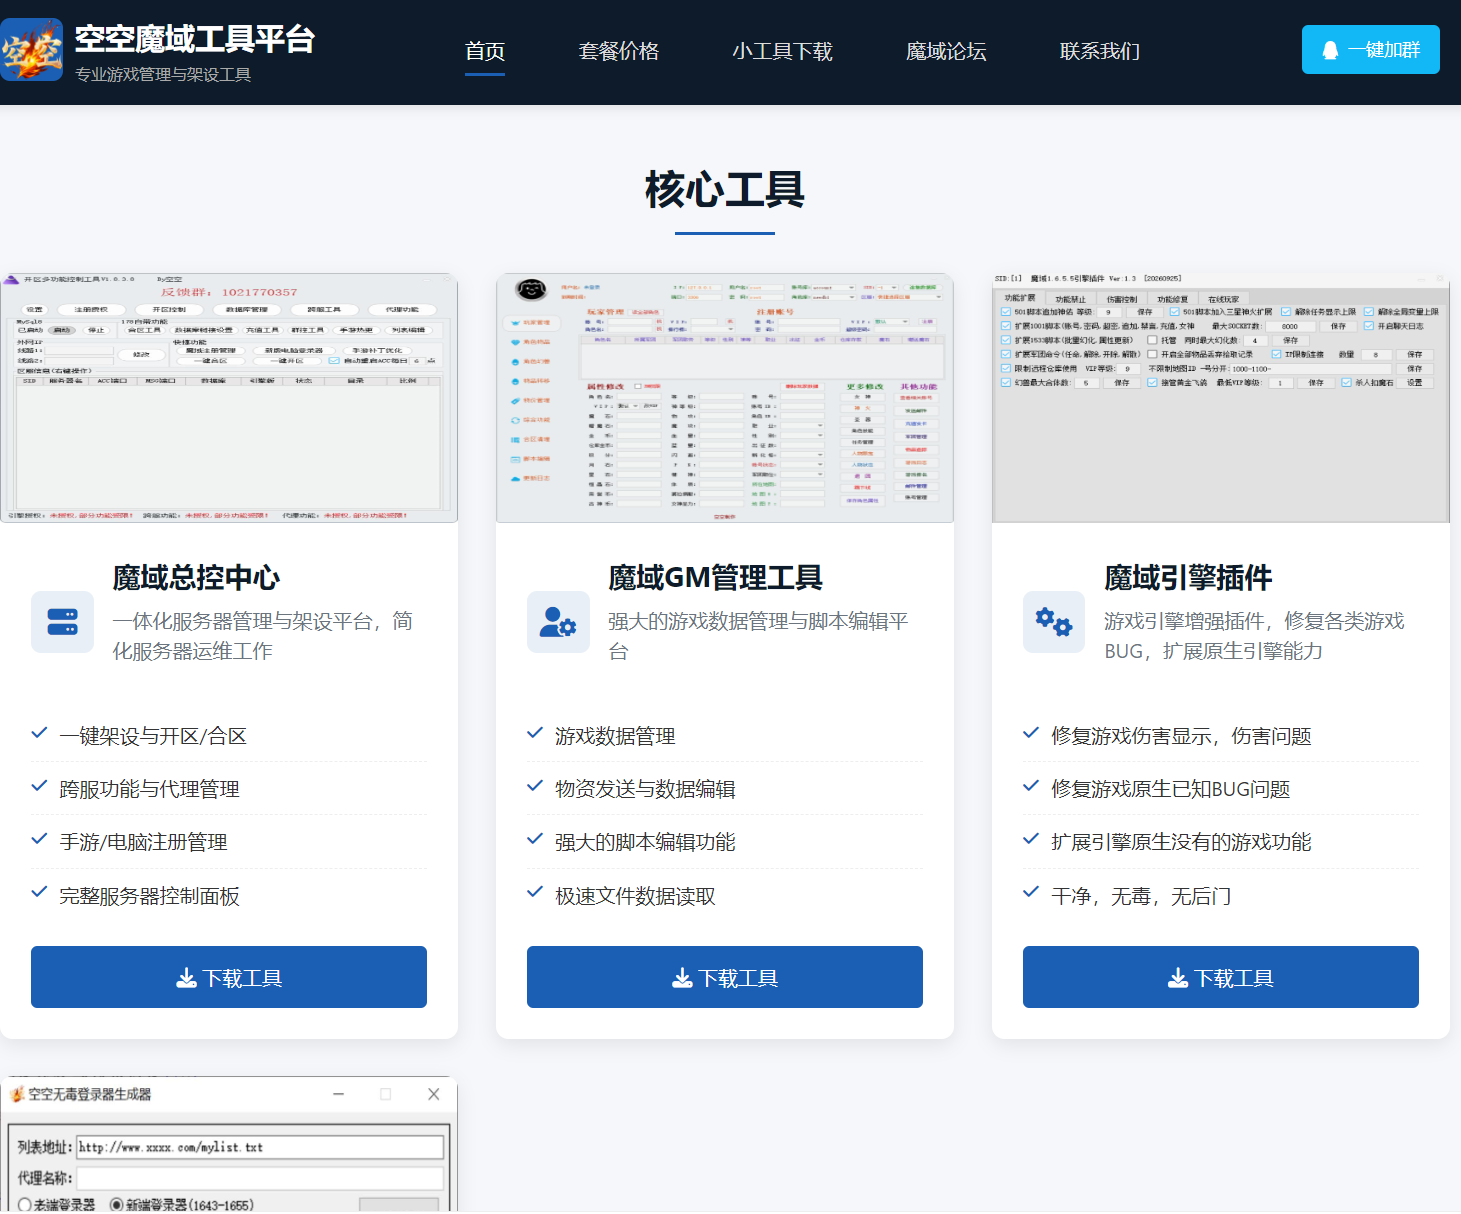Click the gears icon beside 魔域引擎插件
Viewport: 1461px width, 1214px height.
[x=1054, y=622]
